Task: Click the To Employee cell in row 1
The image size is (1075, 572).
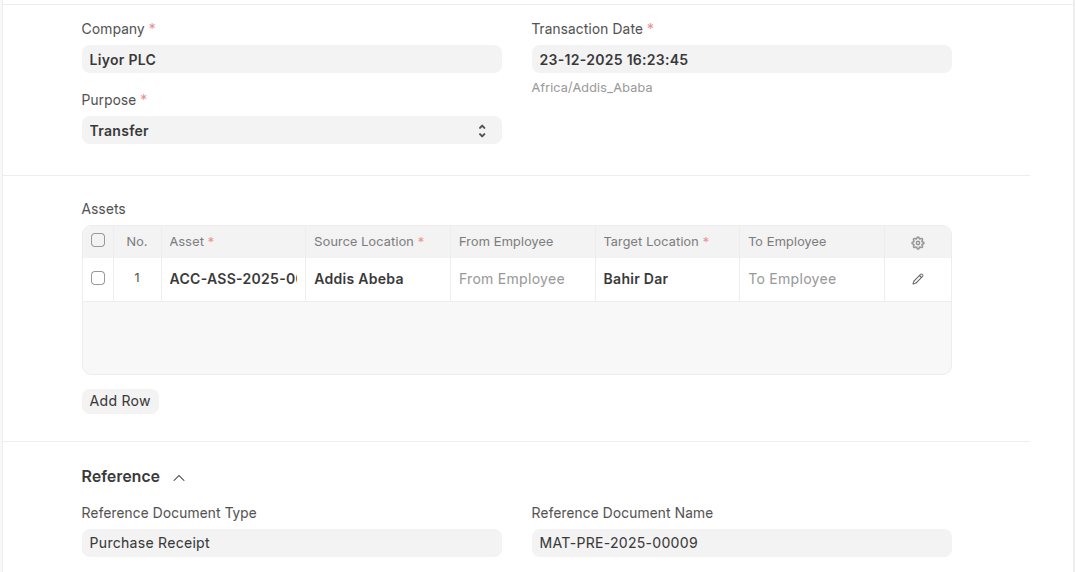Action: 812,279
